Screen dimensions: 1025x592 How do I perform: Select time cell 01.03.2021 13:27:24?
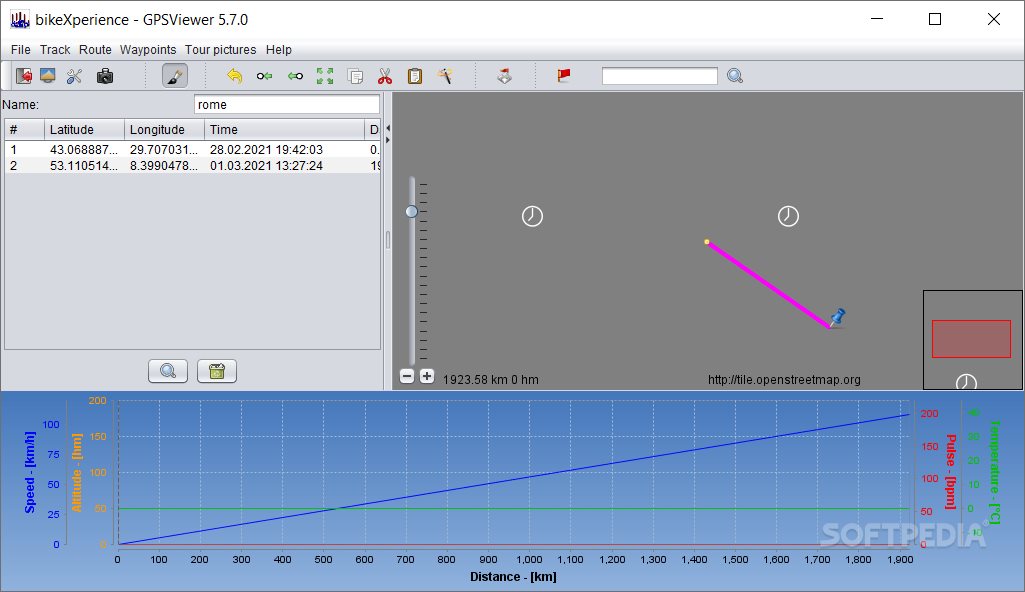(285, 166)
